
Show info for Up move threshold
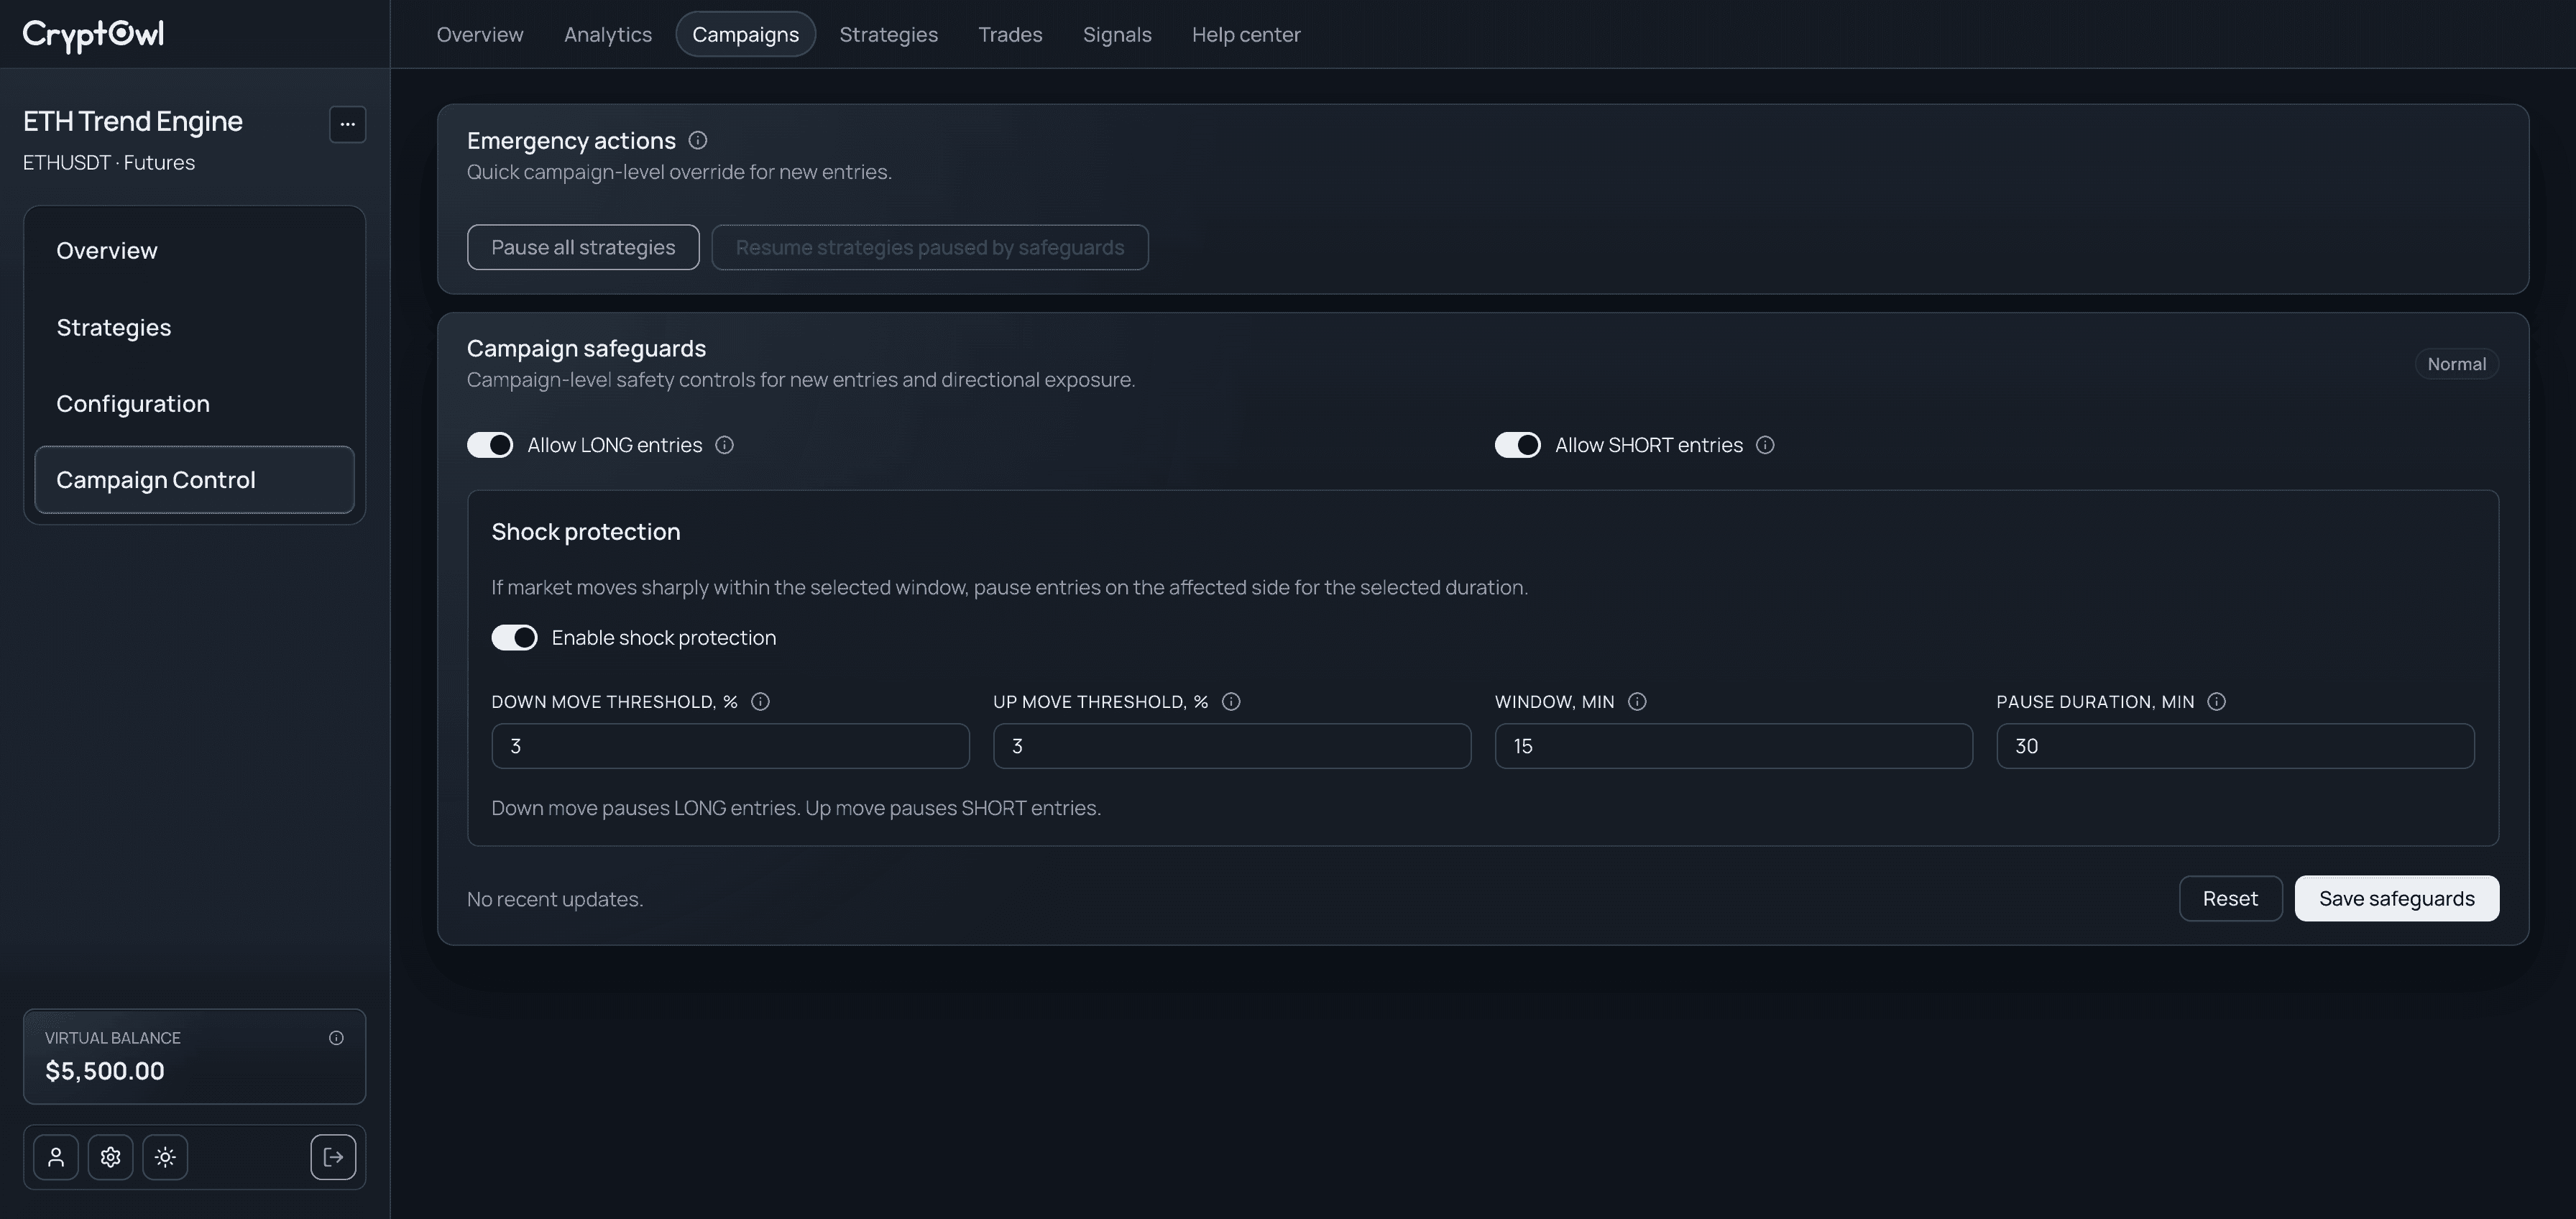point(1231,702)
